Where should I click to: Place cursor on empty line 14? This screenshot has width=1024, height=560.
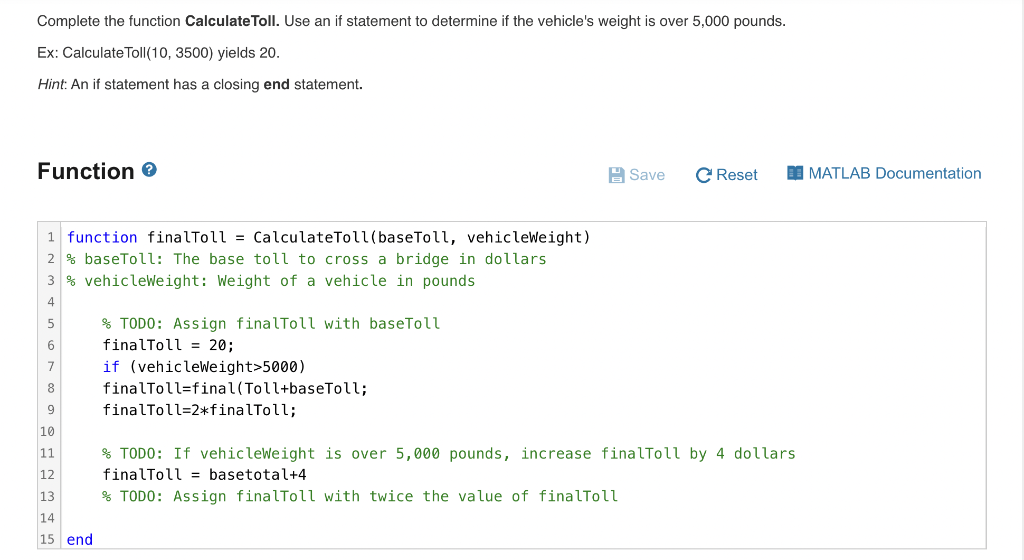[522, 518]
